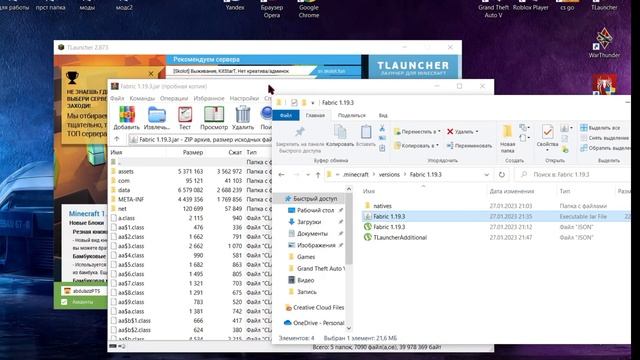Select the Fabric 1.19.3 Executable Jar file

pyautogui.click(x=496, y=216)
